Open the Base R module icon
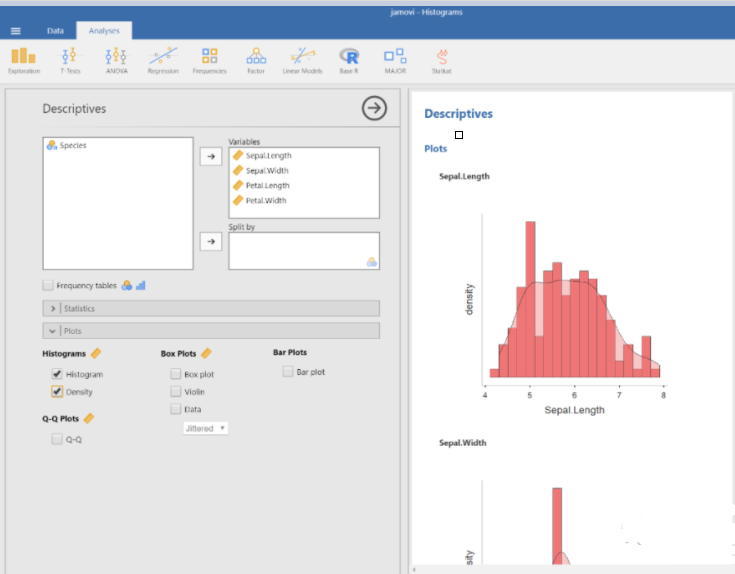735x574 pixels. 348,60
